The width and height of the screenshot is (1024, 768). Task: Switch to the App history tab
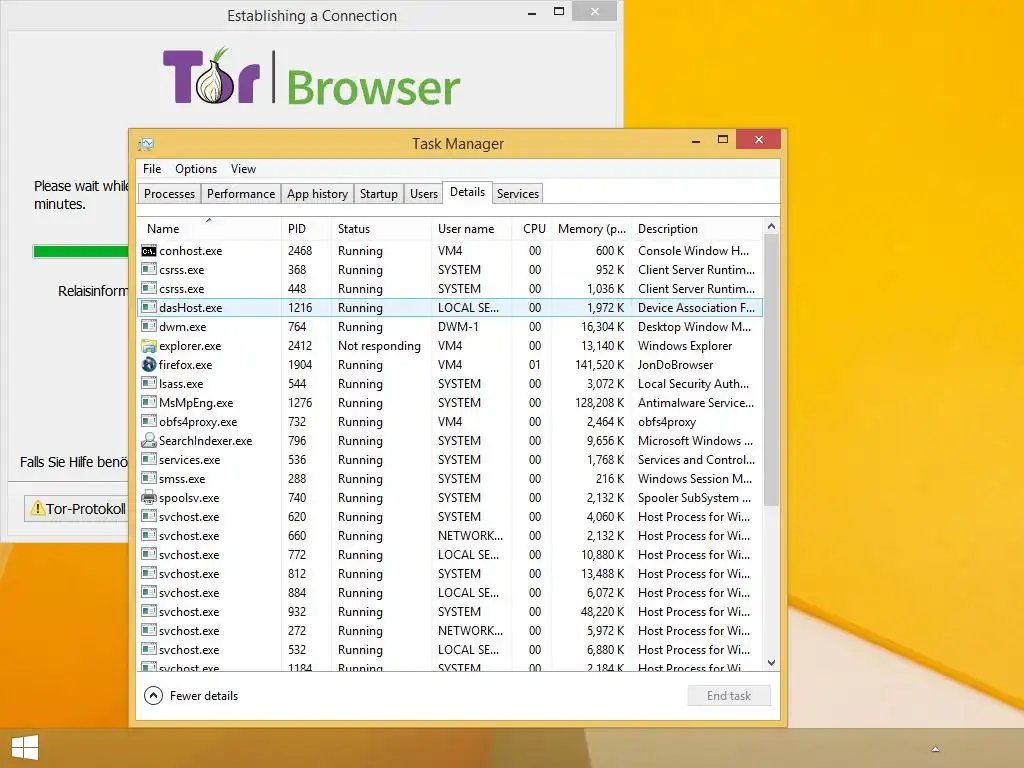point(317,194)
